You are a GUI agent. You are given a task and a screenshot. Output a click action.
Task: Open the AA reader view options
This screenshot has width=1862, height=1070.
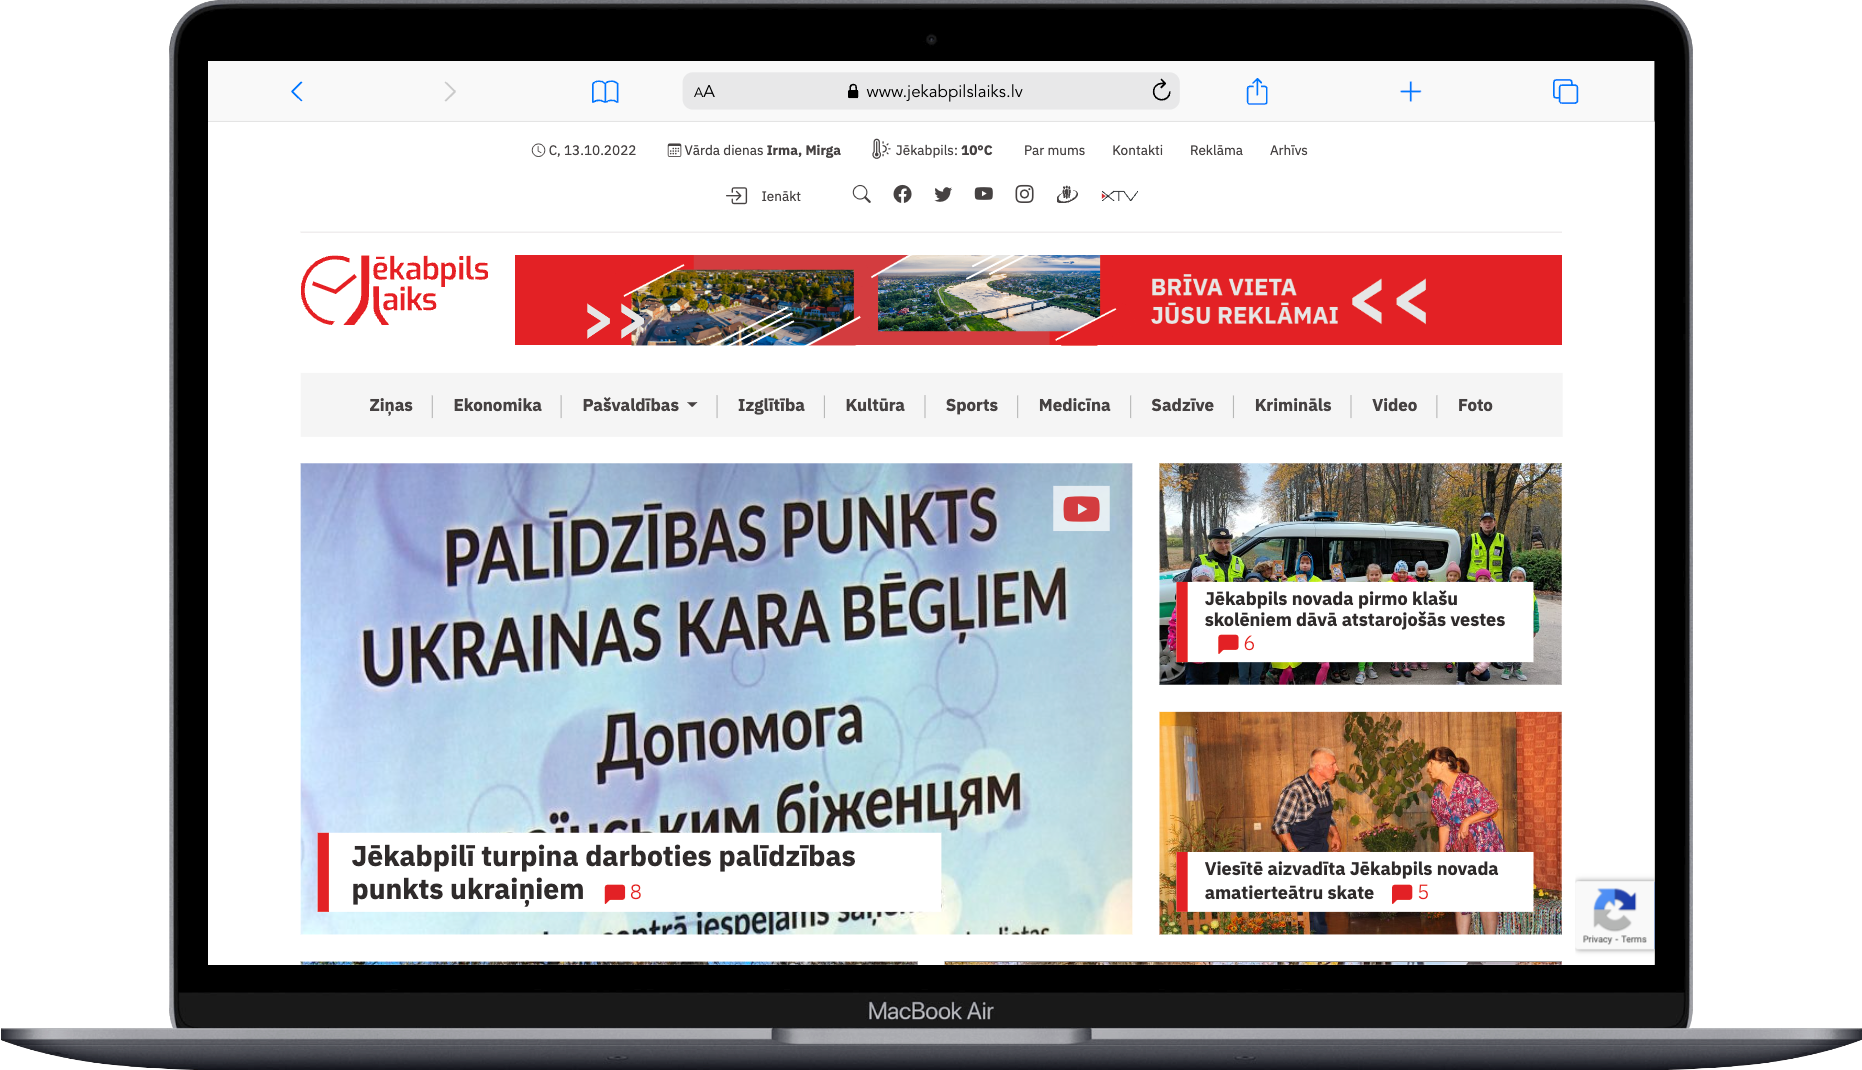704,92
